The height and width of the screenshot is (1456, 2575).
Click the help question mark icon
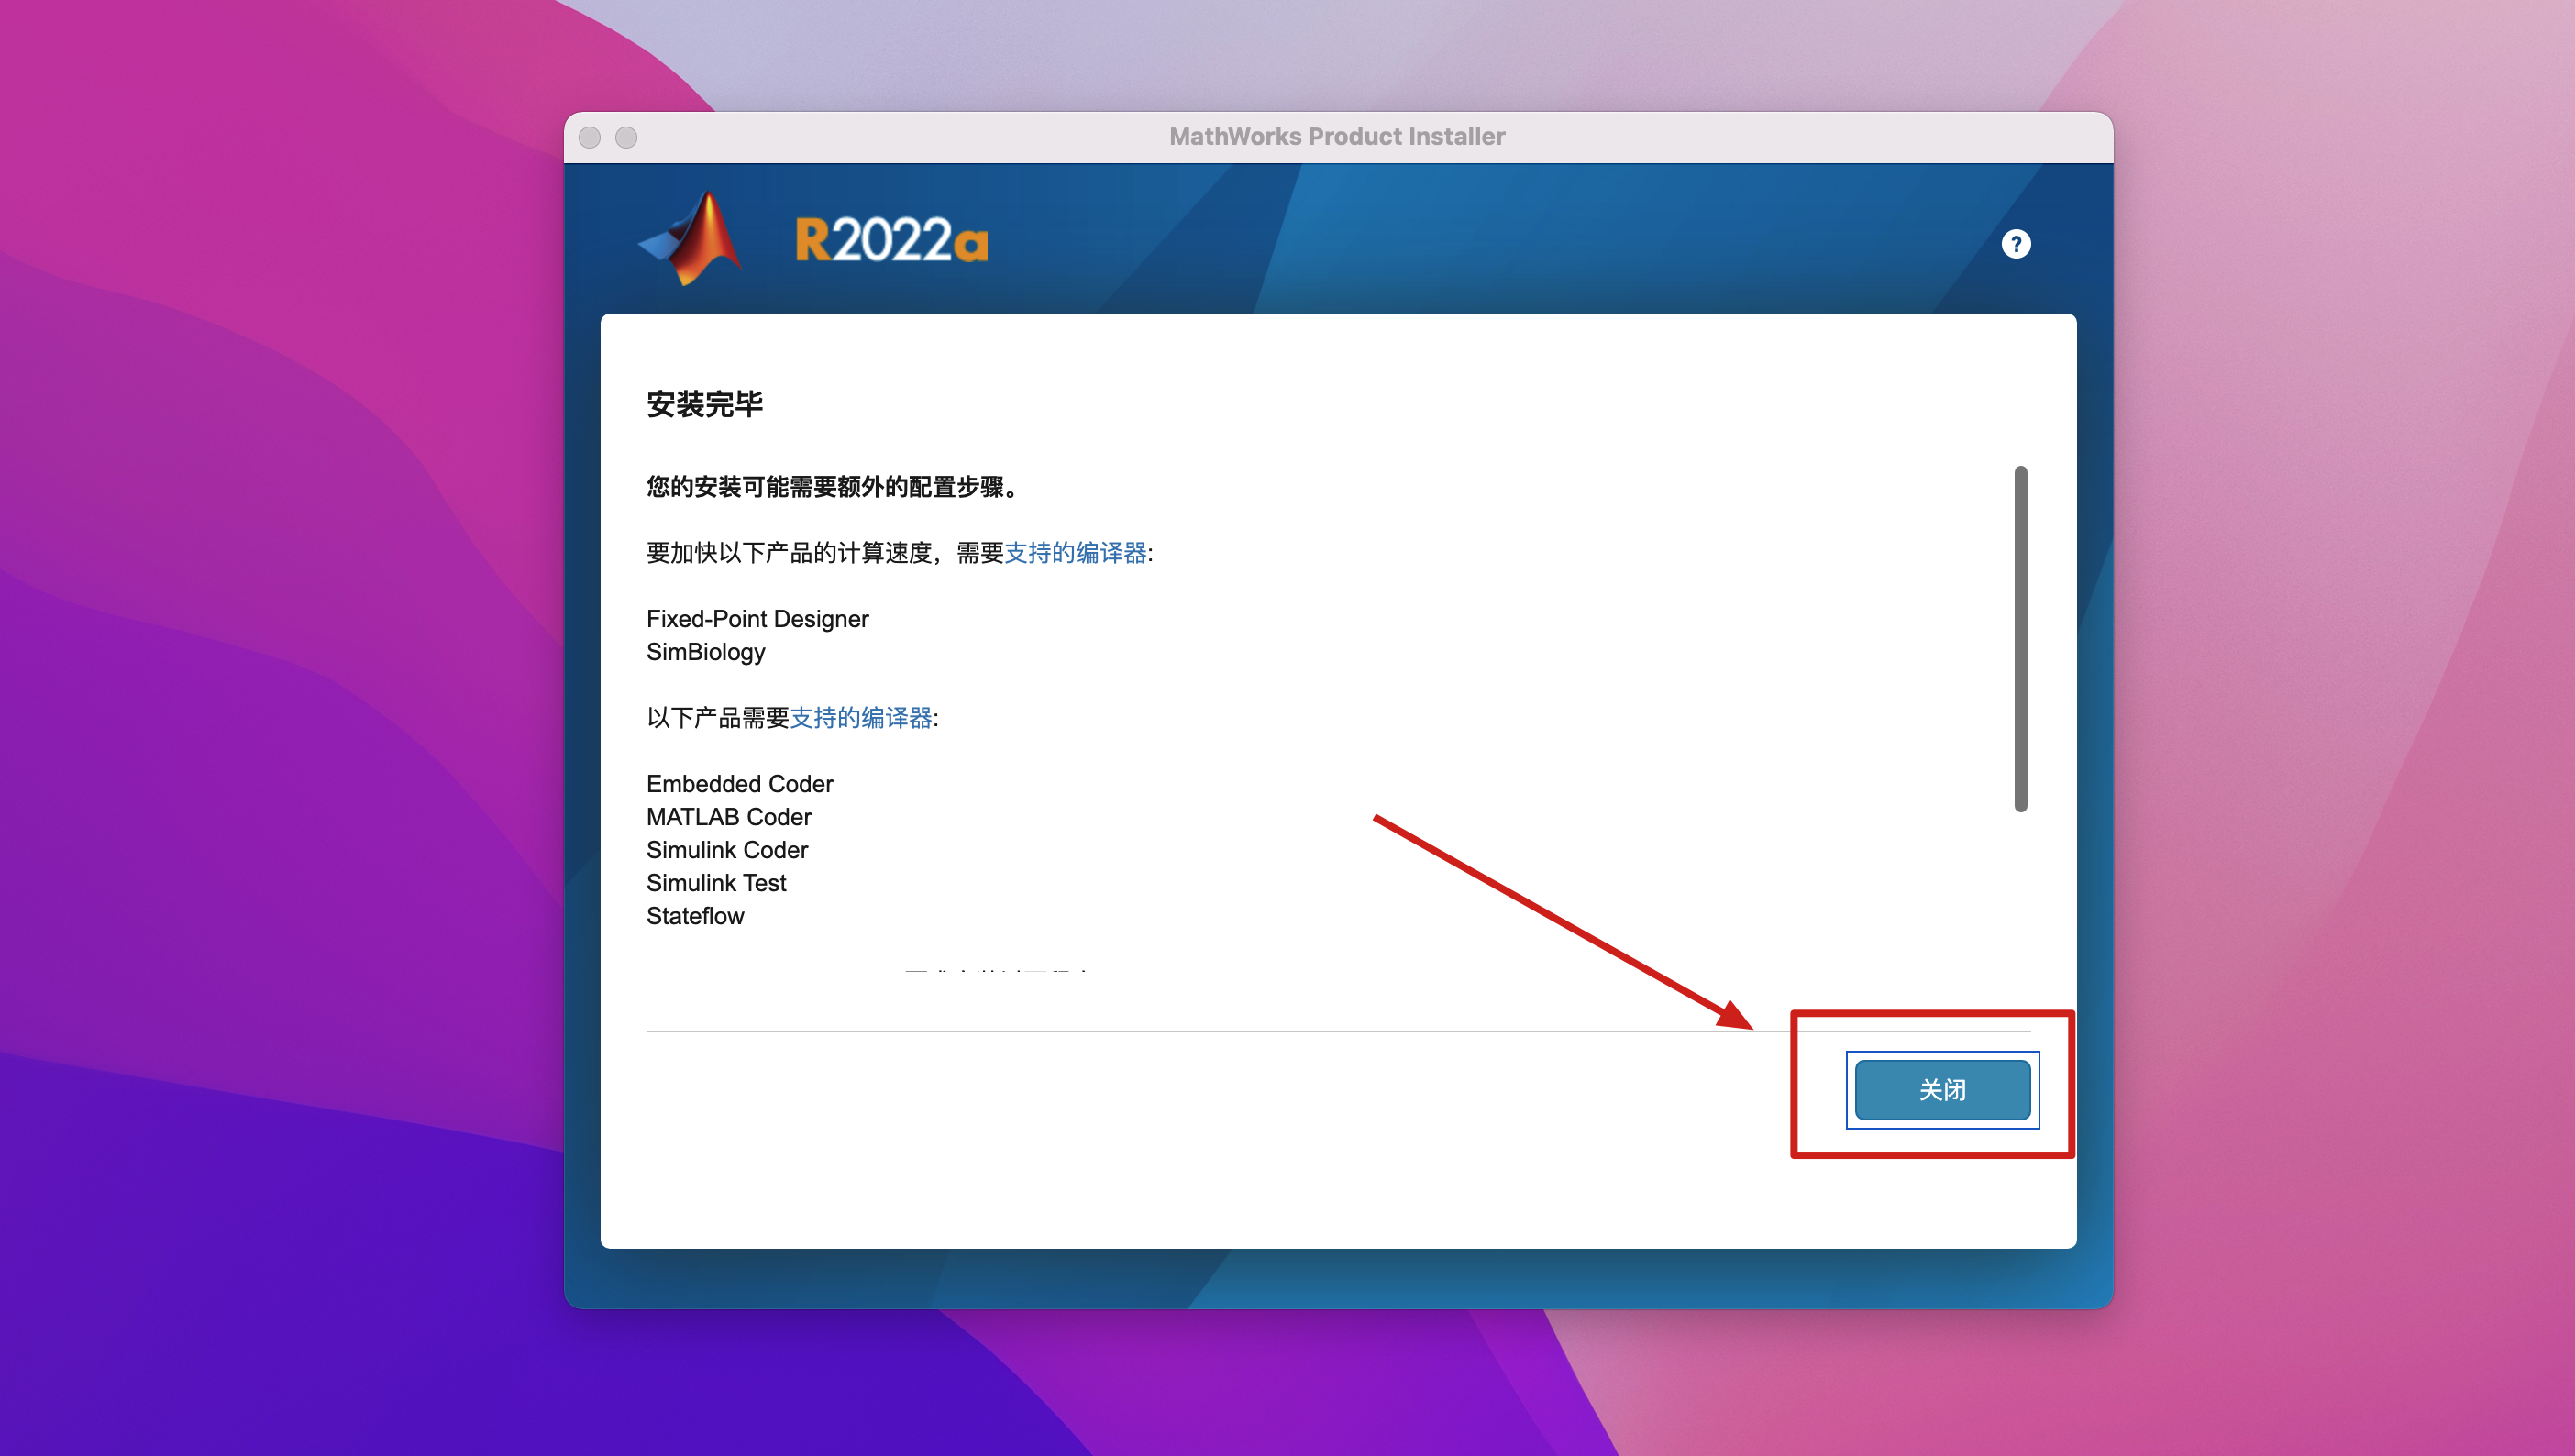pos(2015,244)
